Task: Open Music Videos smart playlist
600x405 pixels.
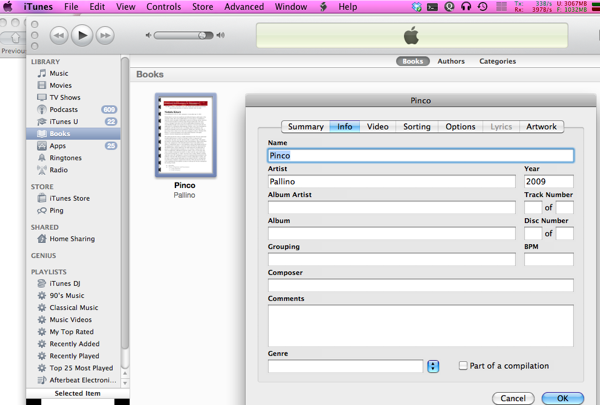Action: 70,320
